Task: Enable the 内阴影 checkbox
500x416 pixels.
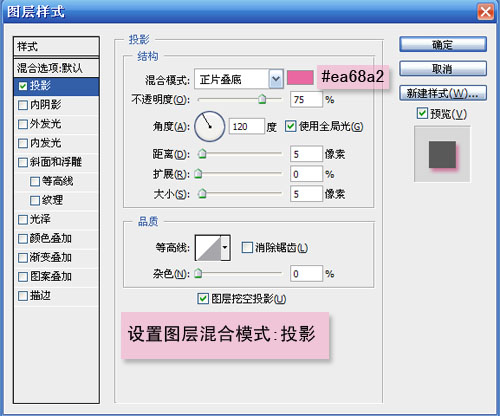Action: [23, 105]
